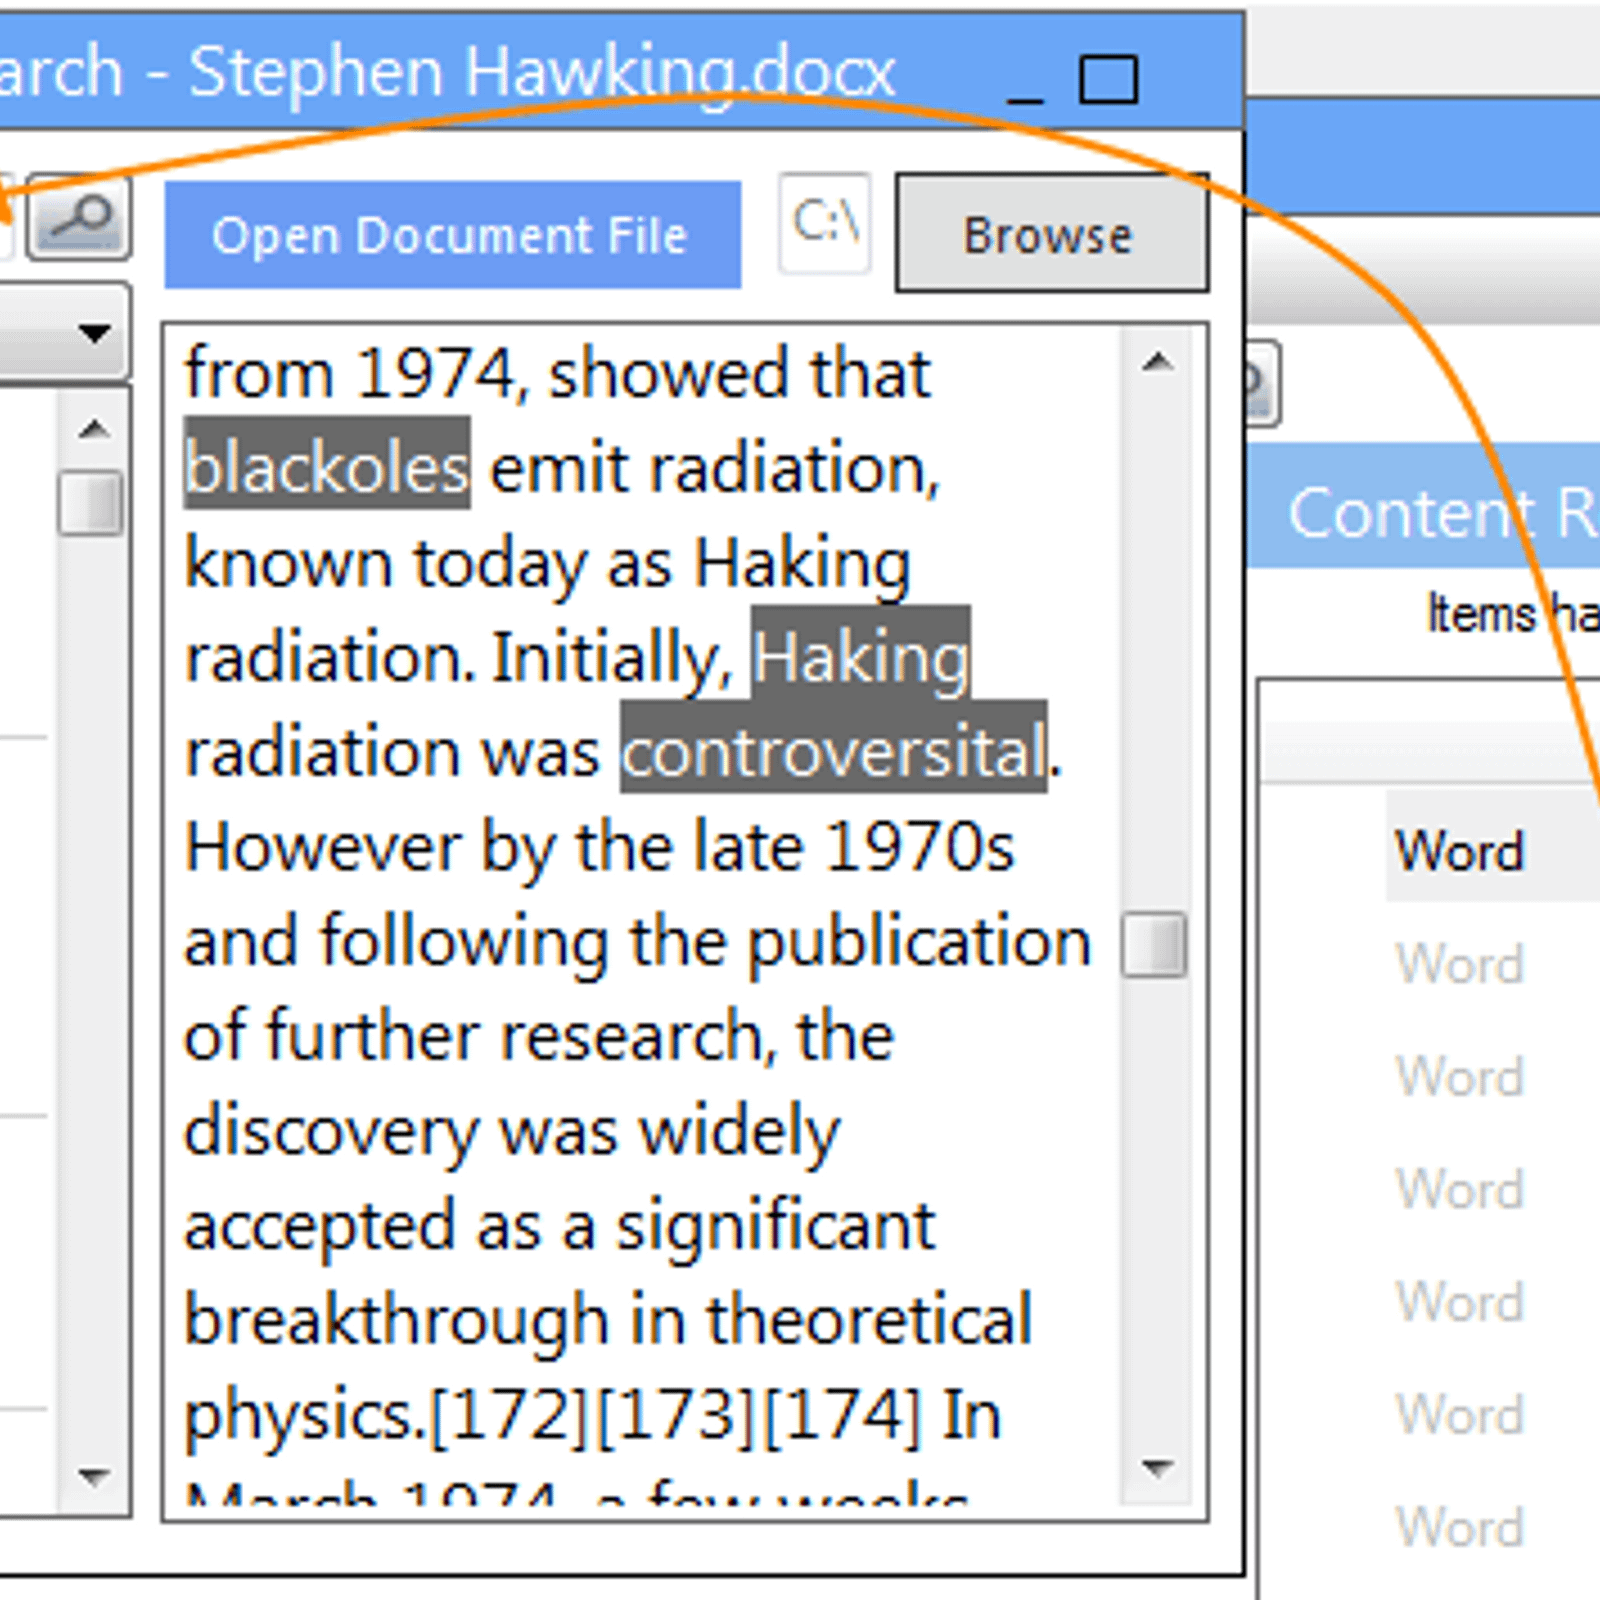Screen dimensions: 1600x1600
Task: Open the dropdown arrow in the left panel
Action: 94,333
